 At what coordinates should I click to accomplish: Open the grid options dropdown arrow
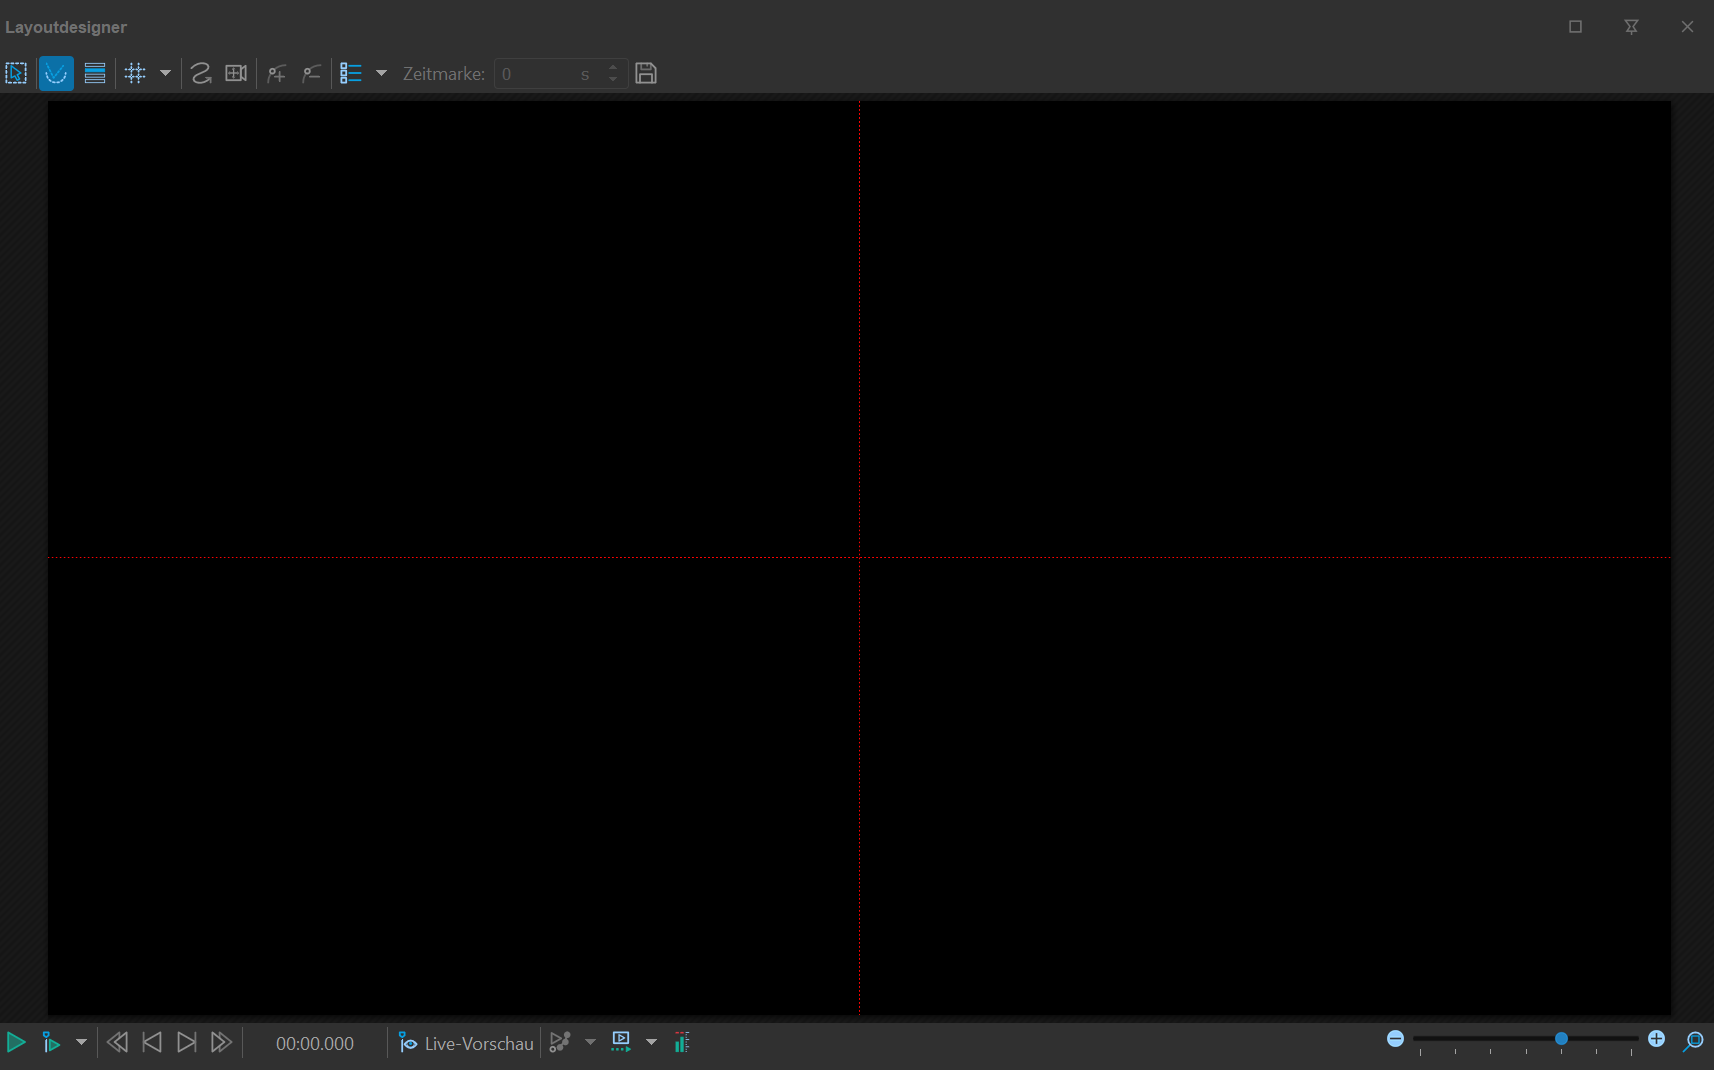(165, 73)
